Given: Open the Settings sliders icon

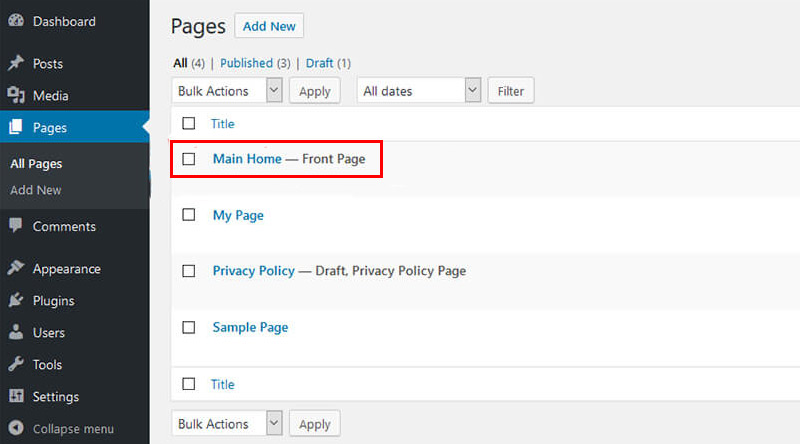Looking at the screenshot, I should point(16,396).
